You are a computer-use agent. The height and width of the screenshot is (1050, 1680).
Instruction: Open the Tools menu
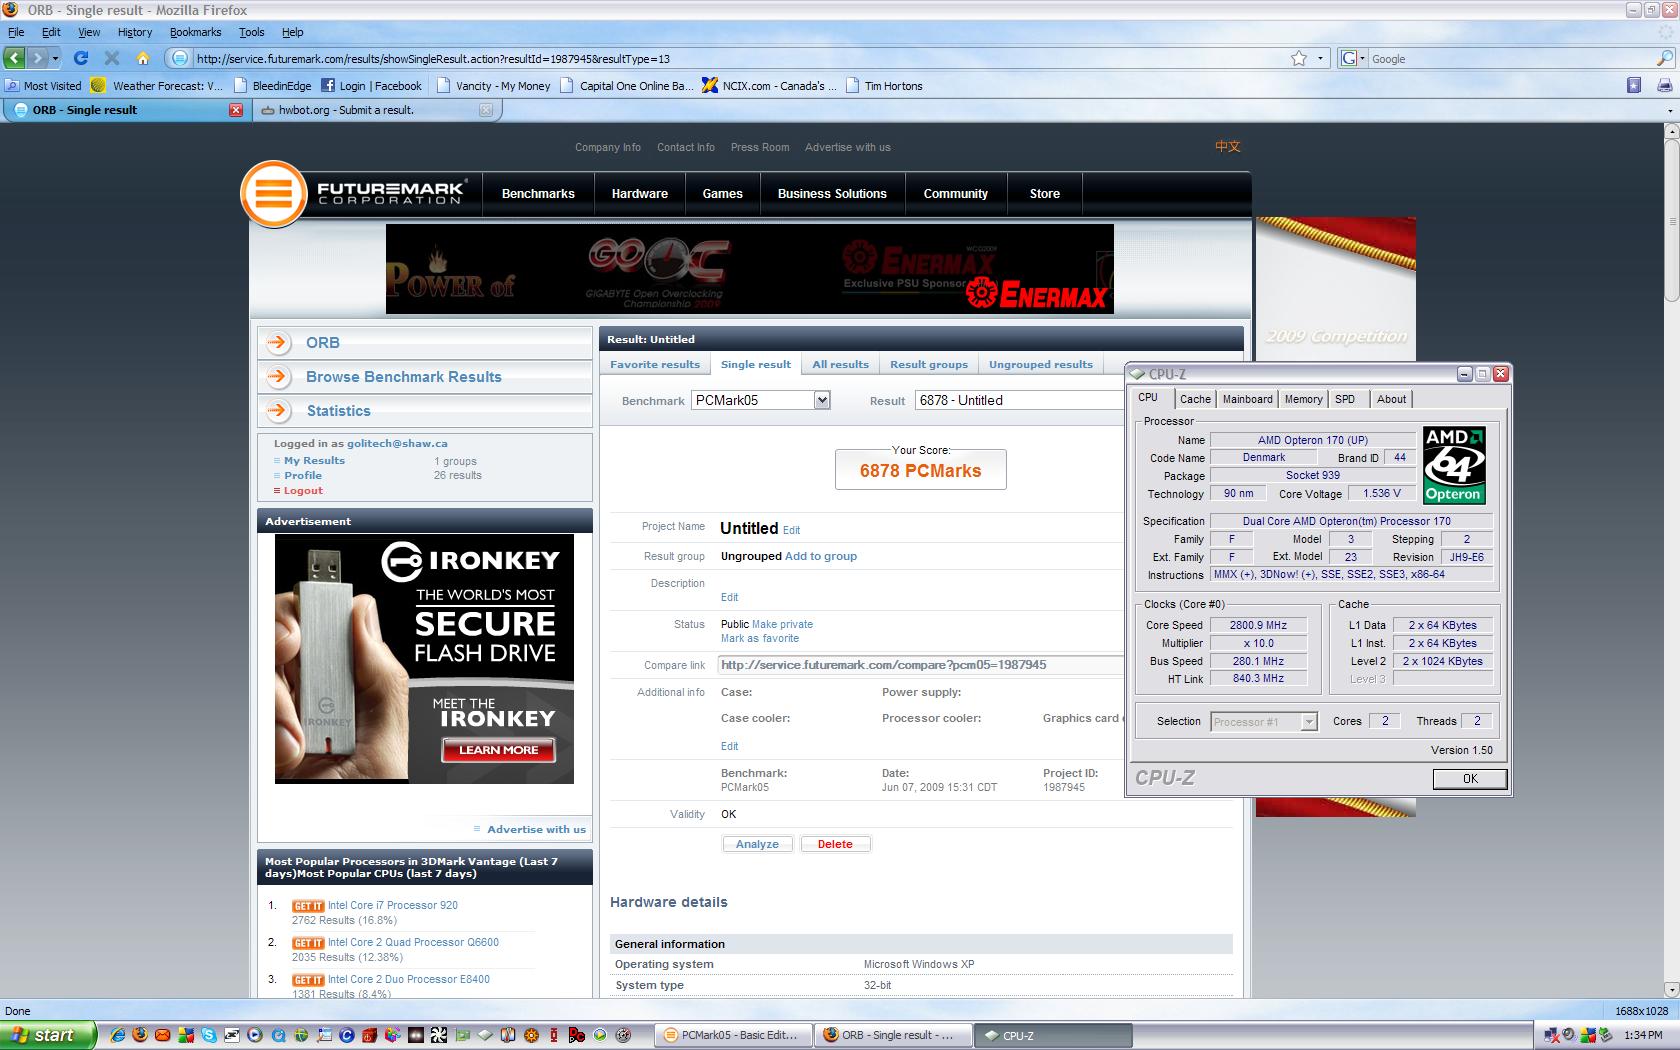coord(251,32)
